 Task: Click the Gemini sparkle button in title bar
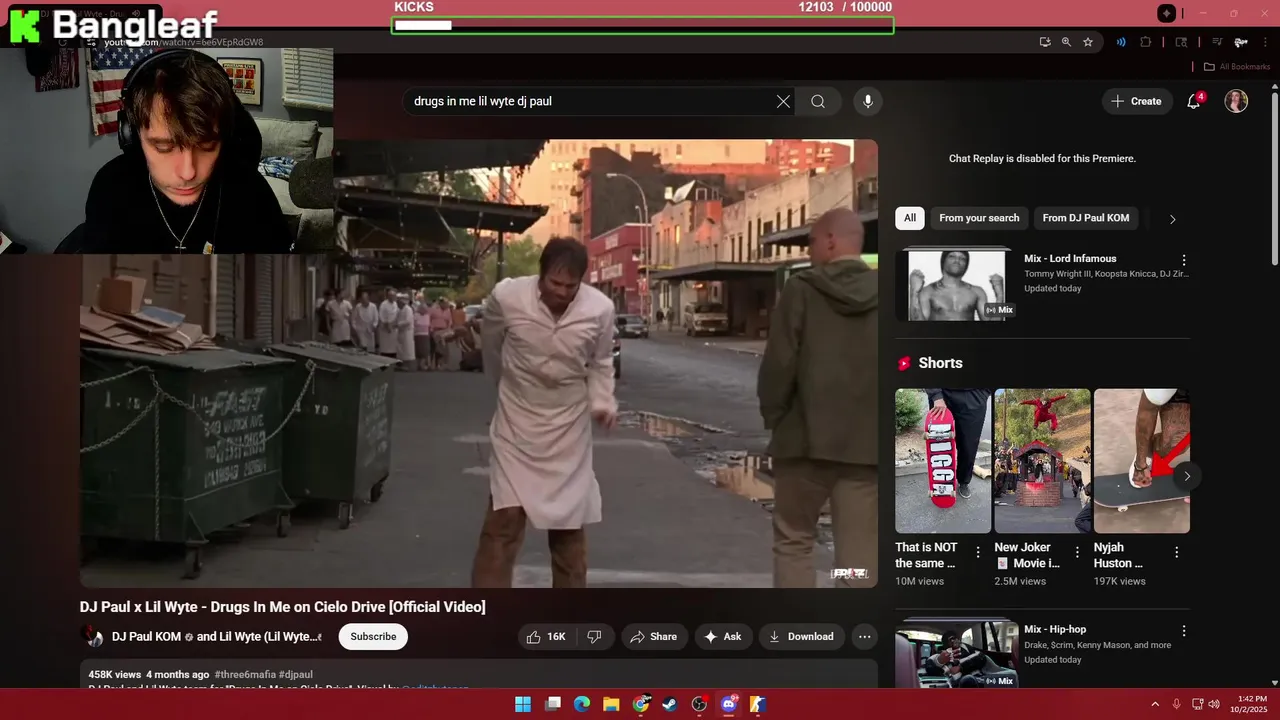(x=1166, y=13)
